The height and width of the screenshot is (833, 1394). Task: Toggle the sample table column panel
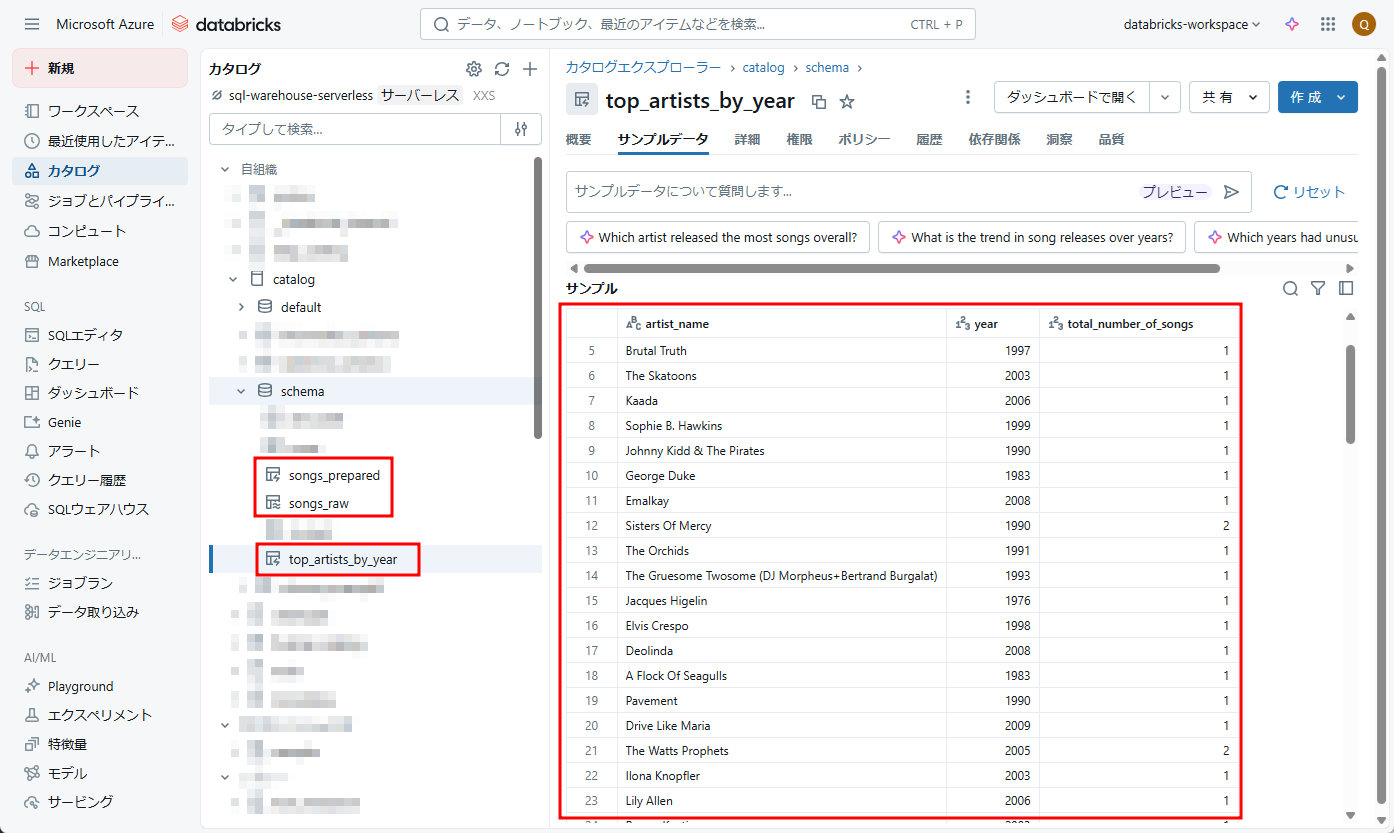(x=1346, y=289)
